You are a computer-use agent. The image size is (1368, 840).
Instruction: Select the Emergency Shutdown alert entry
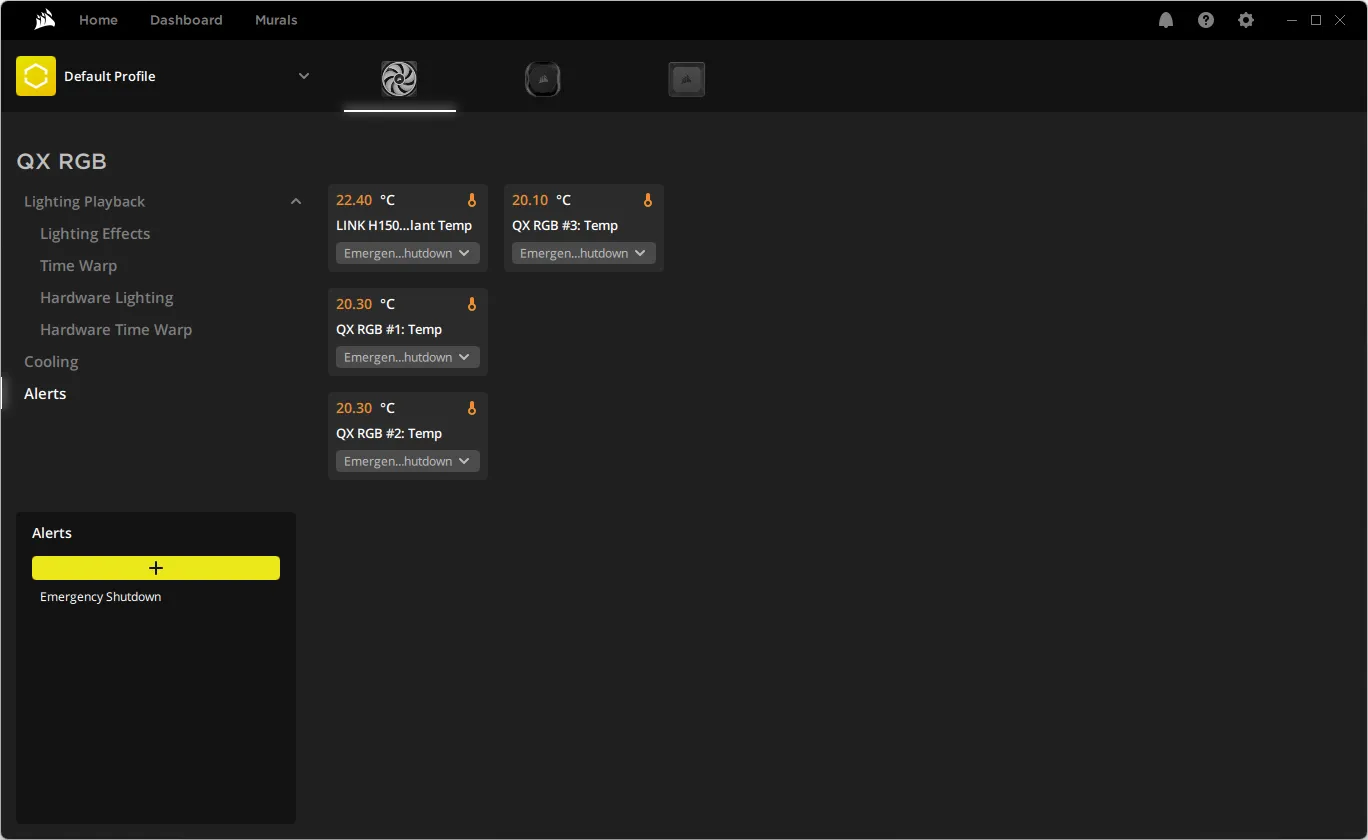100,597
